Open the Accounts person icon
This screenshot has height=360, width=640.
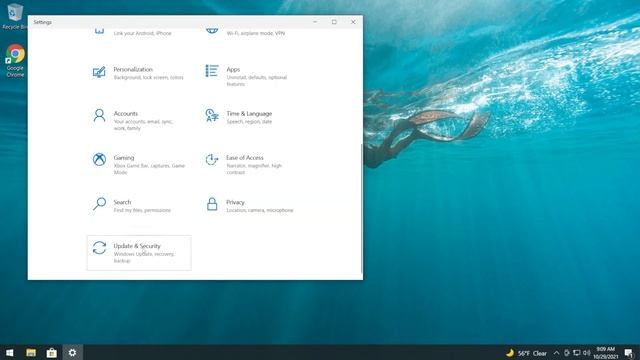(99, 116)
